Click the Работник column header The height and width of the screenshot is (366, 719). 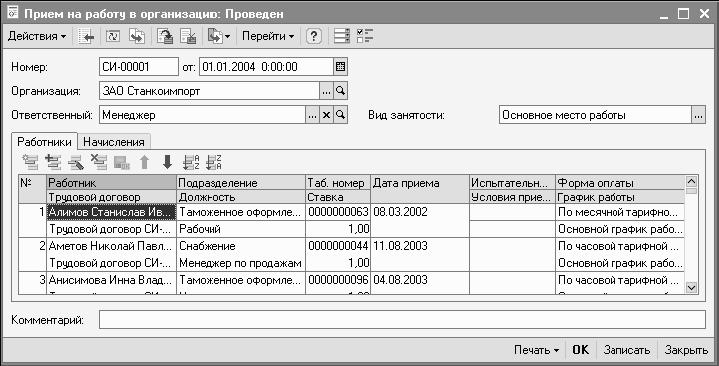[x=111, y=183]
